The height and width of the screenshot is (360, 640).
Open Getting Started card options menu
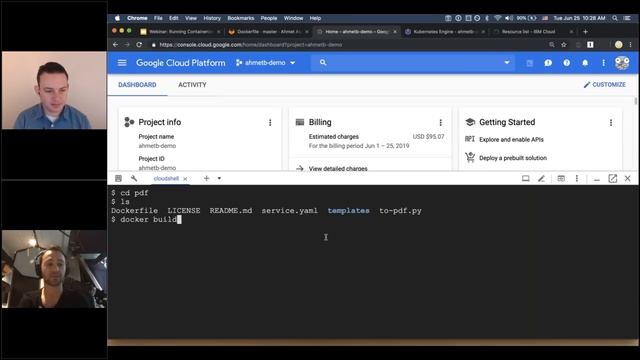pyautogui.click(x=611, y=122)
